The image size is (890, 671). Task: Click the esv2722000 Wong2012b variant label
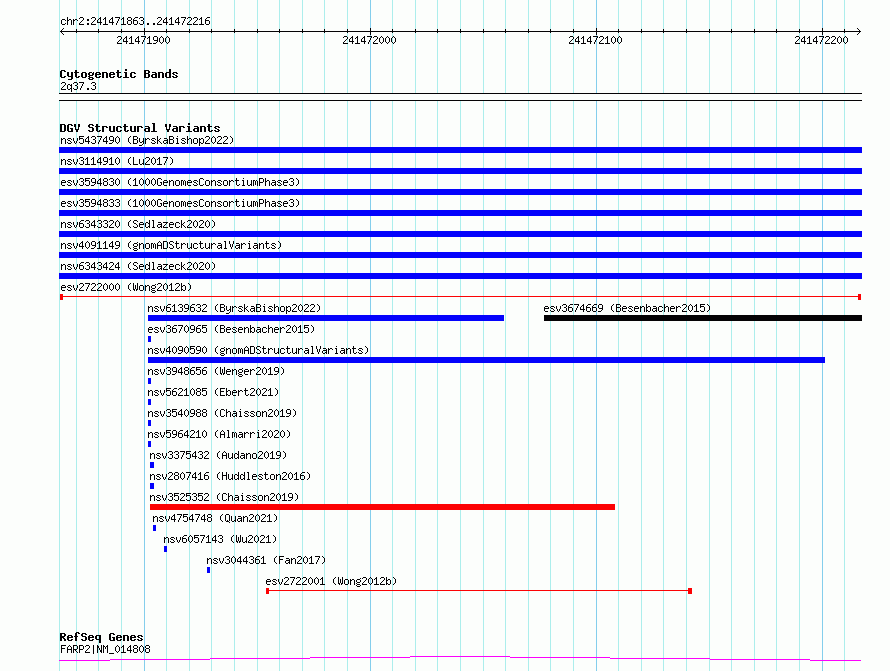coord(126,287)
